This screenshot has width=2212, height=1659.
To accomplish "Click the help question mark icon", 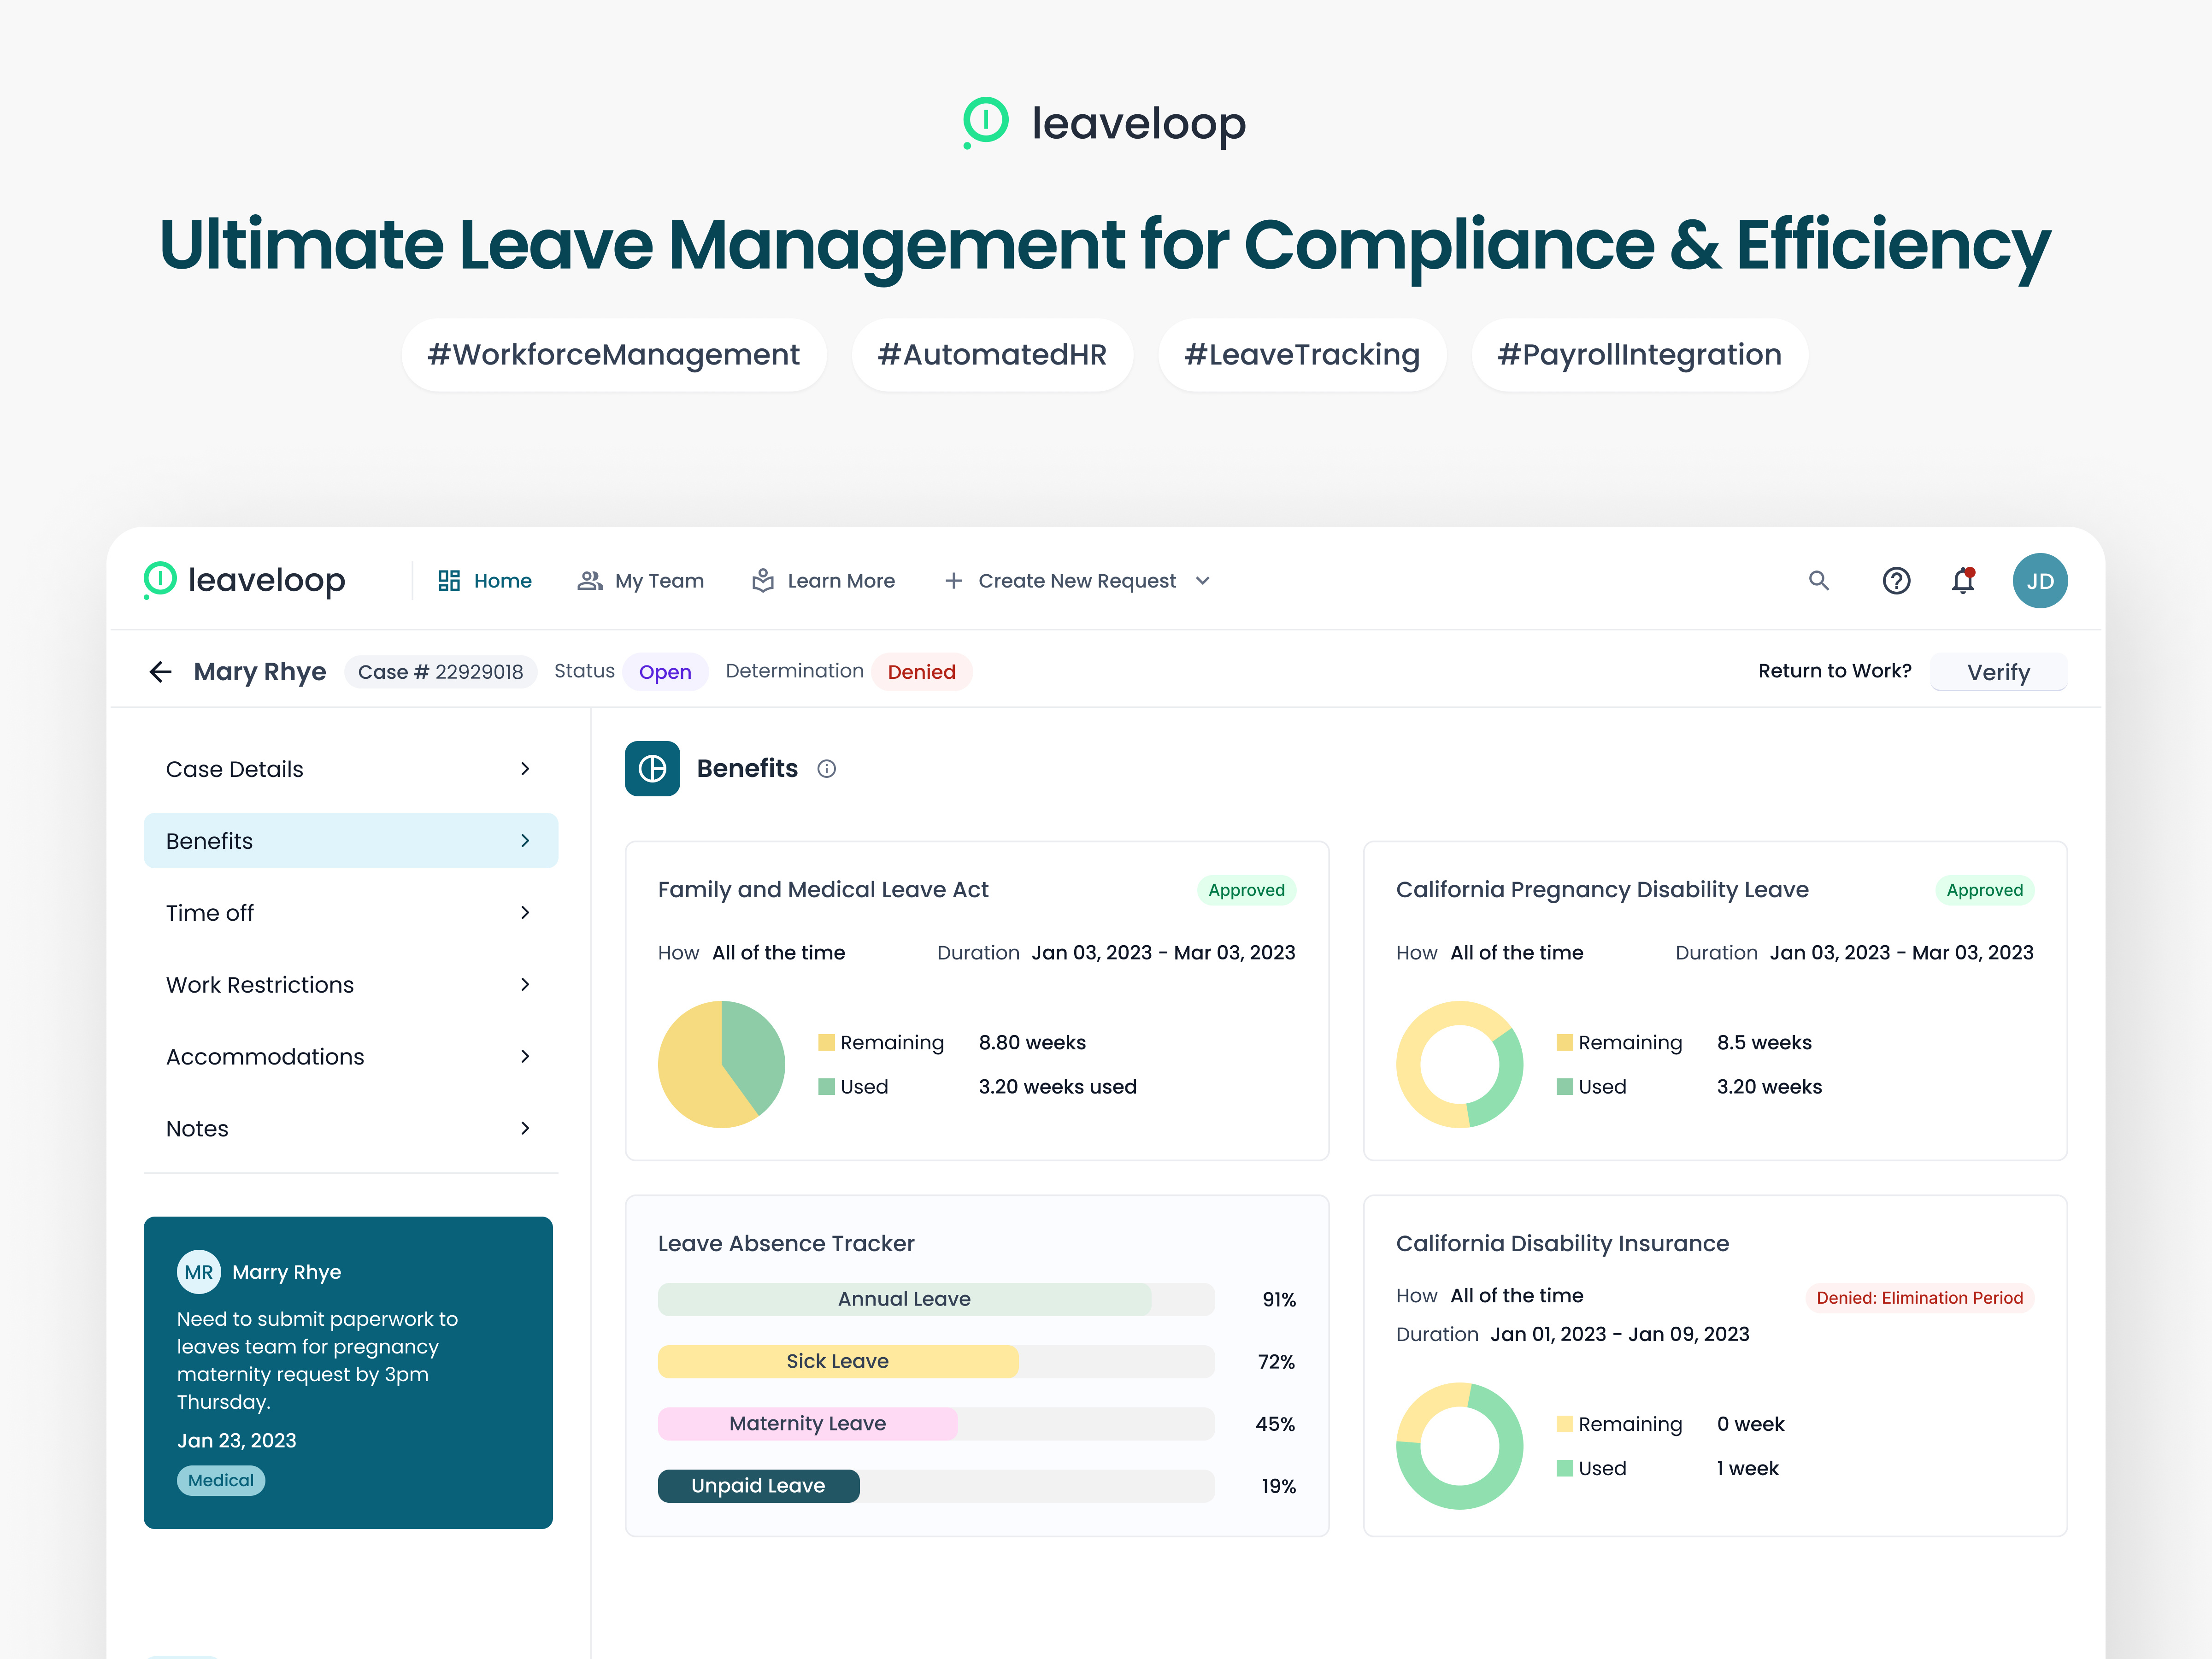I will point(1896,580).
